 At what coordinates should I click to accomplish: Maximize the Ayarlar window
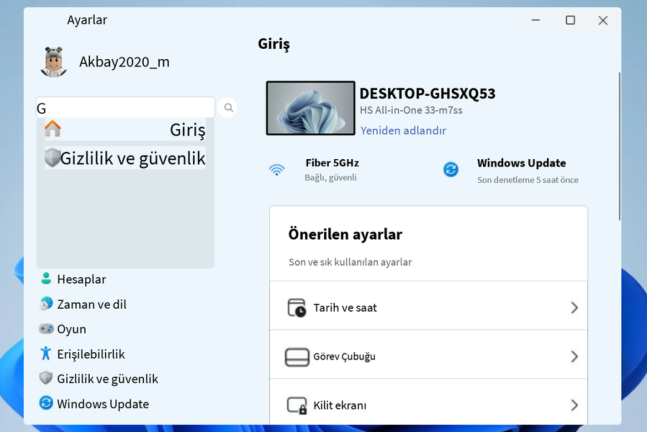coord(570,20)
